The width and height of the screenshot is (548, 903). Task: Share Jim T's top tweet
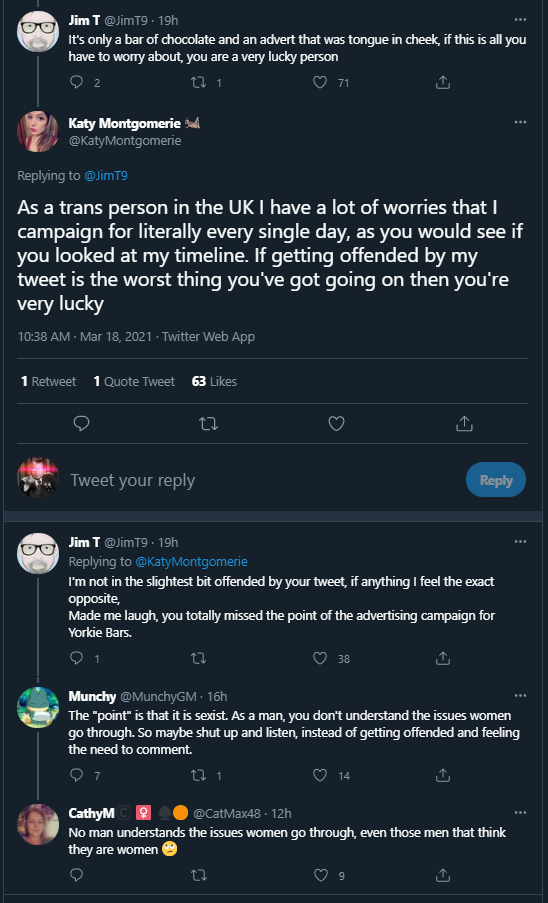pyautogui.click(x=442, y=83)
